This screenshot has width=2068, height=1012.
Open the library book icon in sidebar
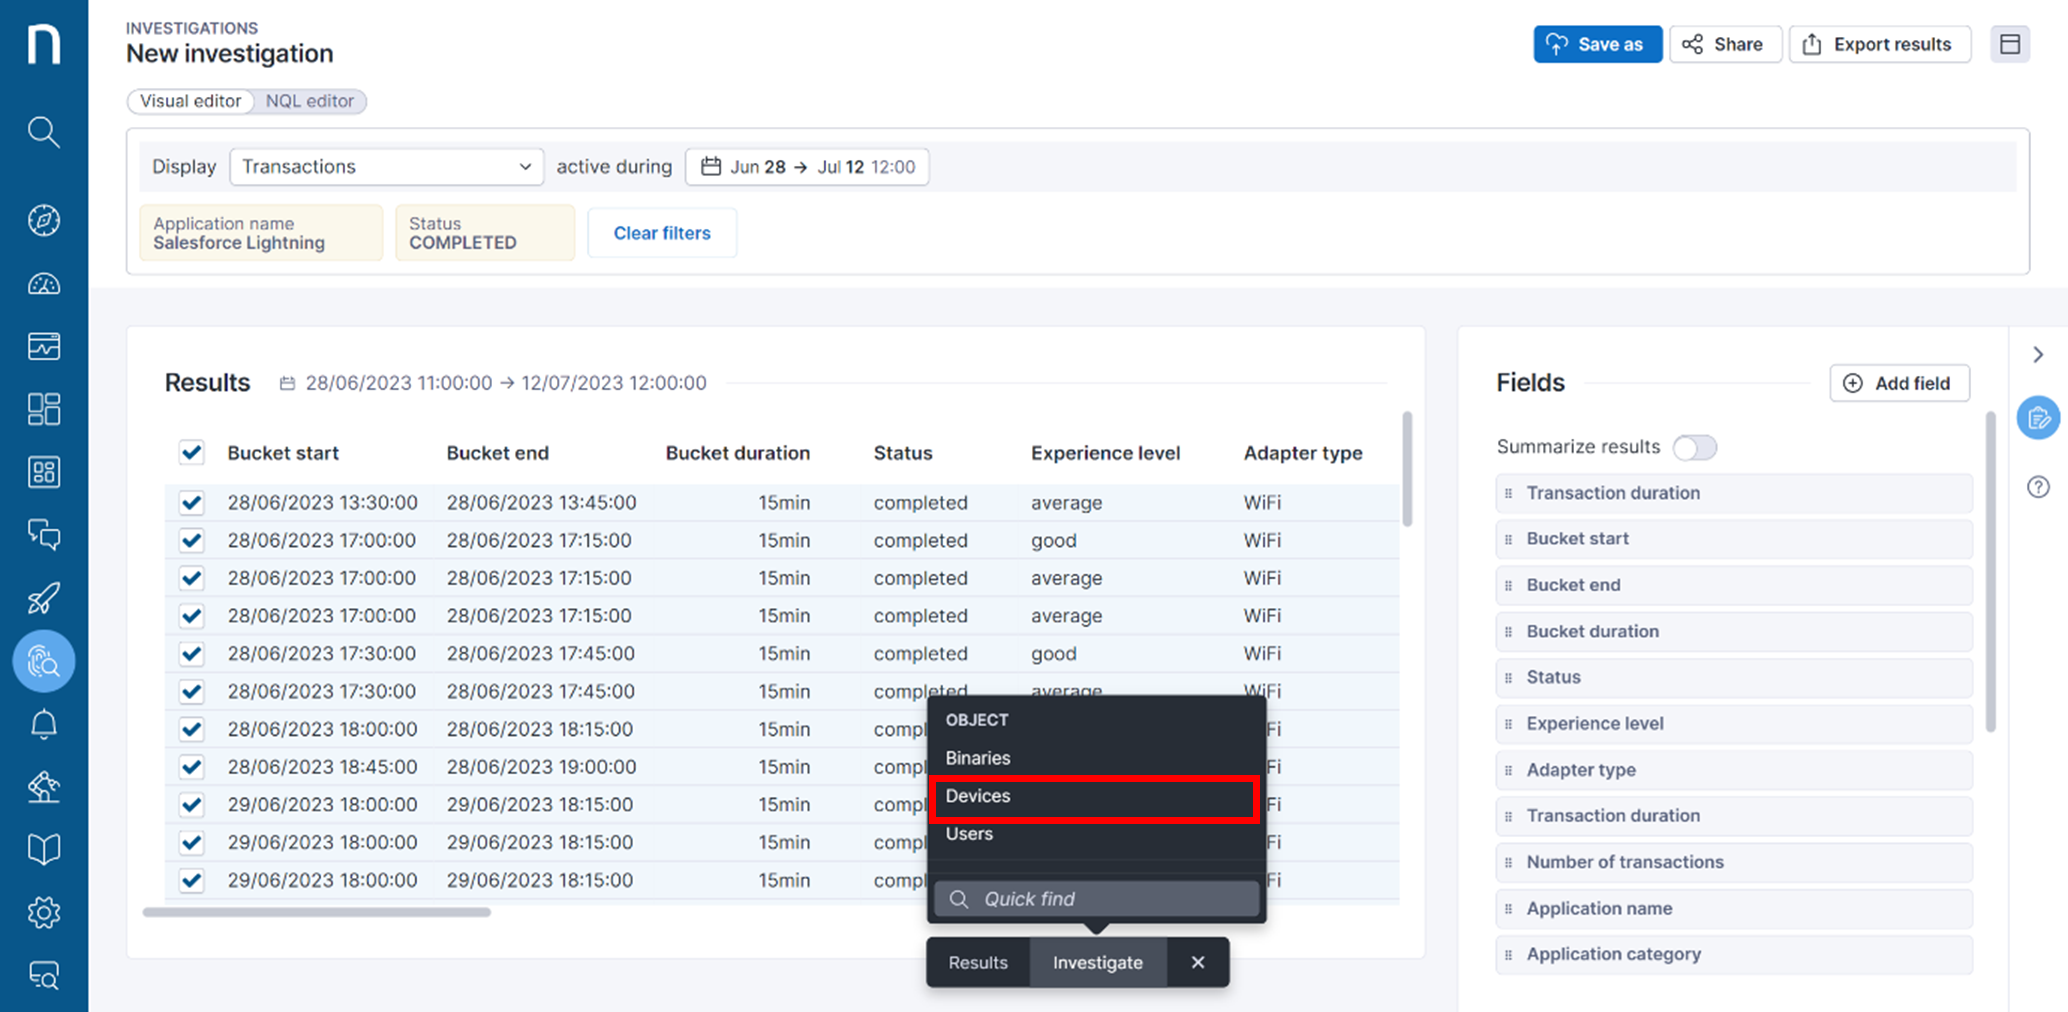(44, 848)
